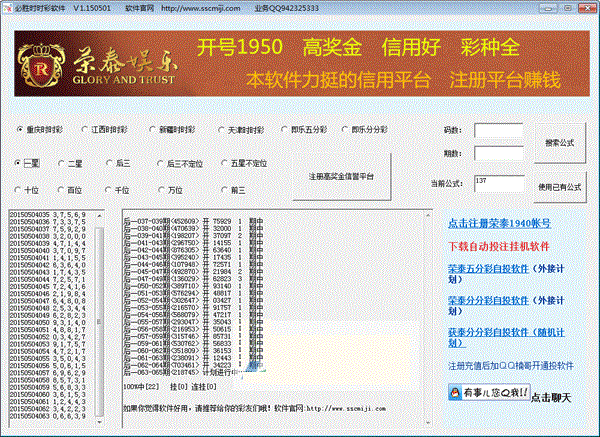Open the 荣泰五分彩自投软件 link
The height and width of the screenshot is (437, 600).
(488, 269)
